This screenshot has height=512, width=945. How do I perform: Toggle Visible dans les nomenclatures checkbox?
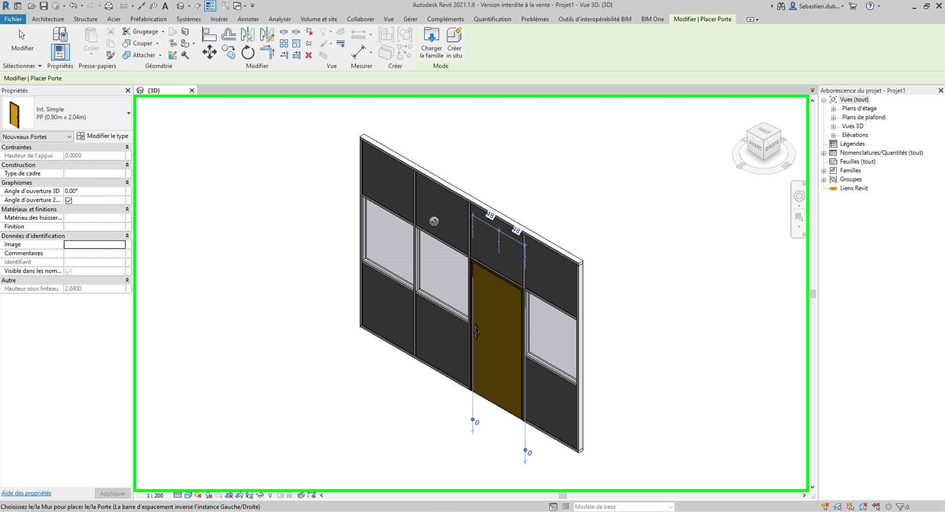click(x=68, y=271)
